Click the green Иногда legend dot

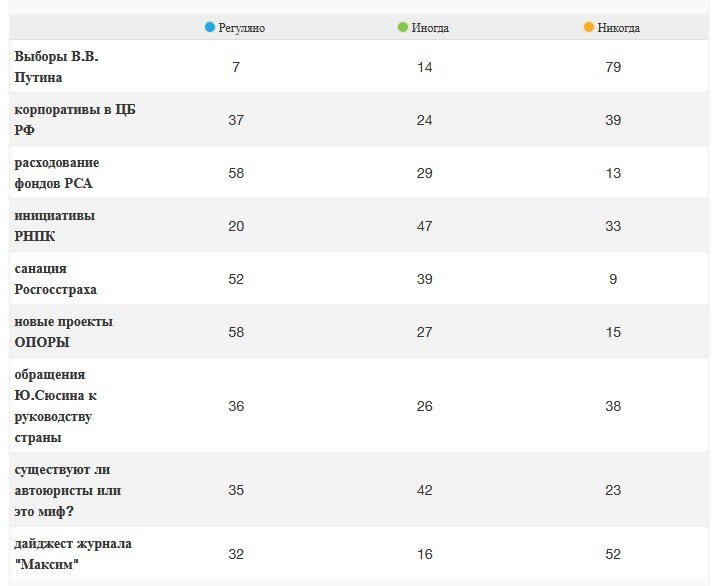pos(403,28)
